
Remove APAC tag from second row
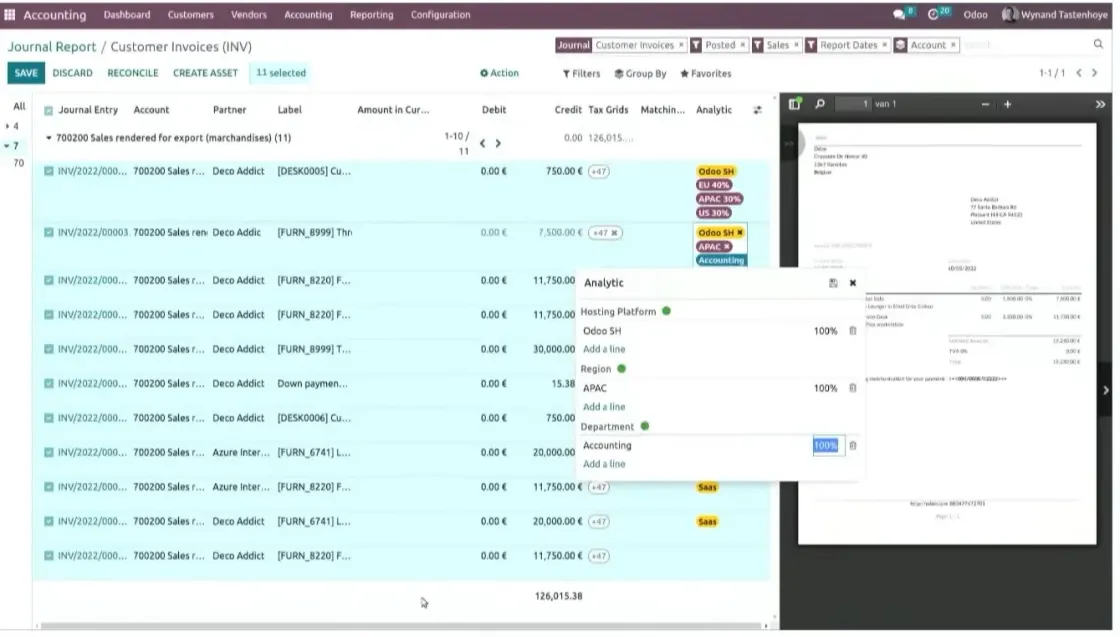point(727,247)
